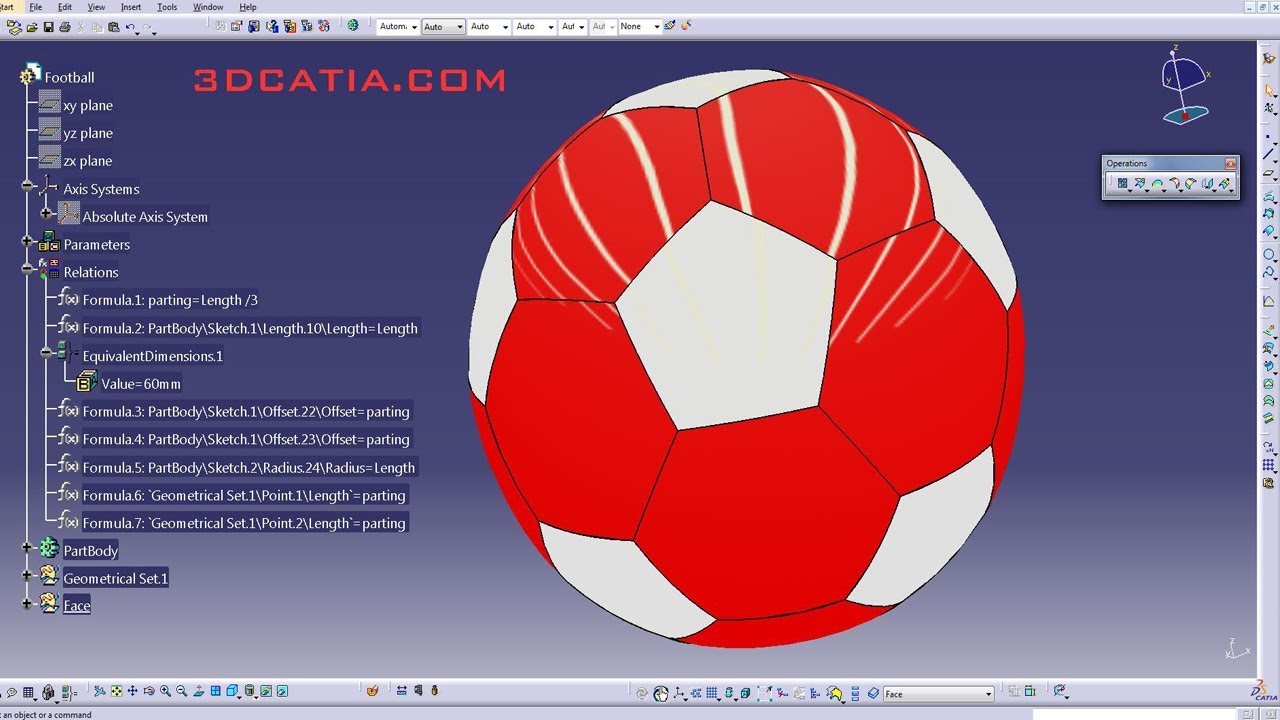The image size is (1280, 720).
Task: Select the Rotate view icon
Action: (x=149, y=691)
